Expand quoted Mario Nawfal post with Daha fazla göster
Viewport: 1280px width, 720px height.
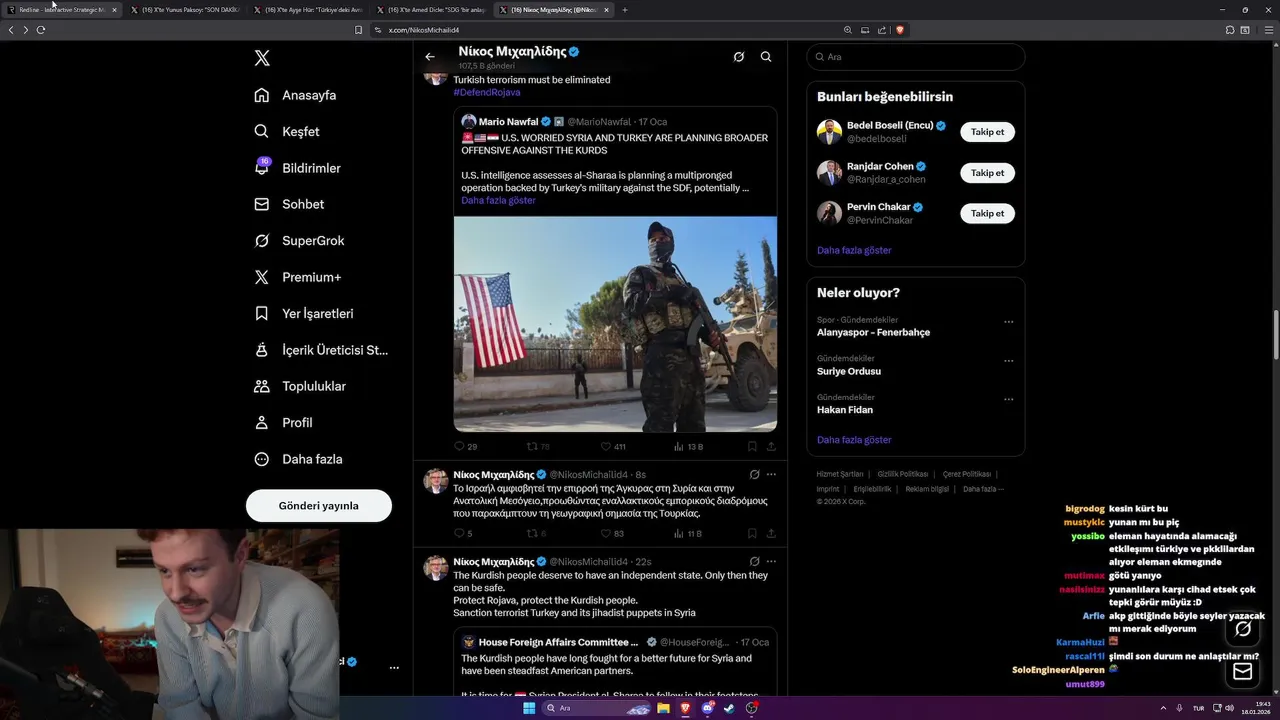(498, 200)
